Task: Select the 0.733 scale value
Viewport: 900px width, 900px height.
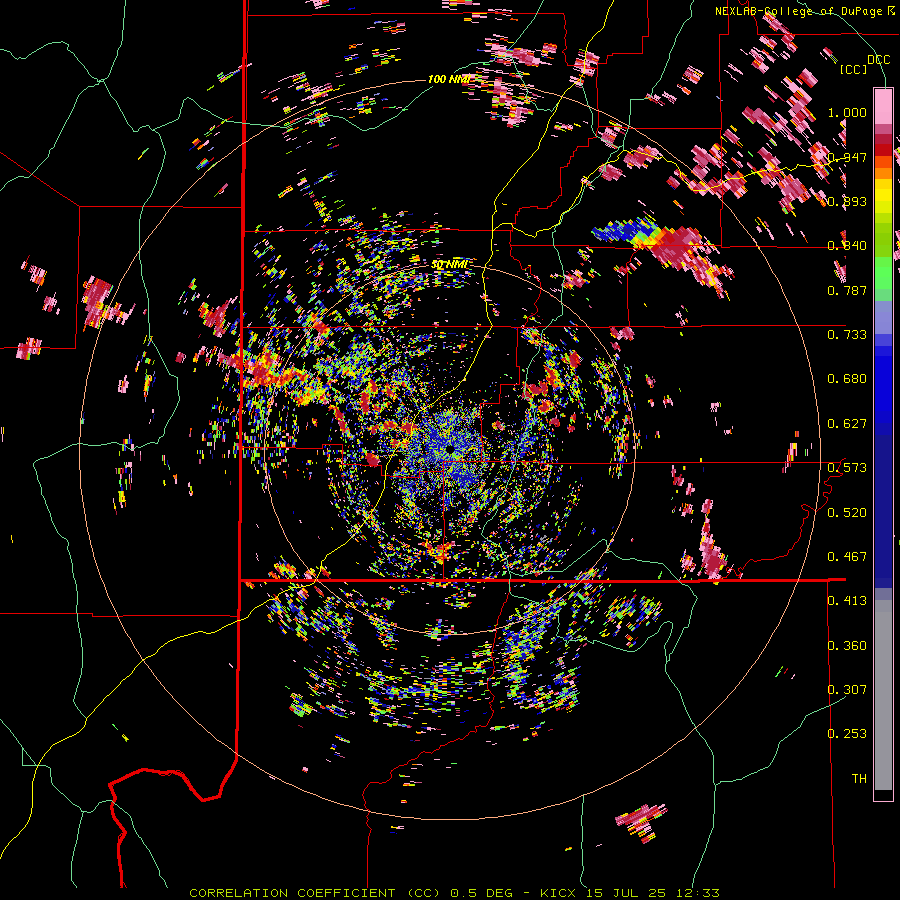Action: 847,335
